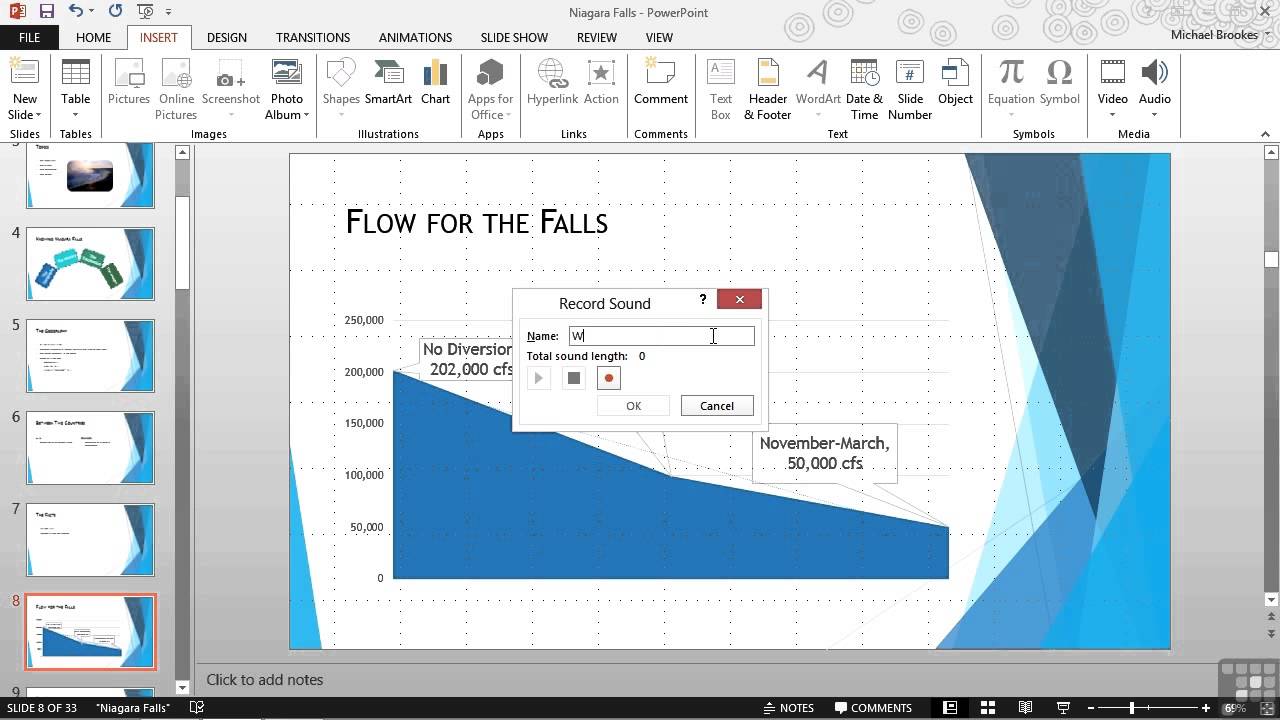The height and width of the screenshot is (720, 1280).
Task: Click the Photo Album icon
Action: (x=287, y=73)
